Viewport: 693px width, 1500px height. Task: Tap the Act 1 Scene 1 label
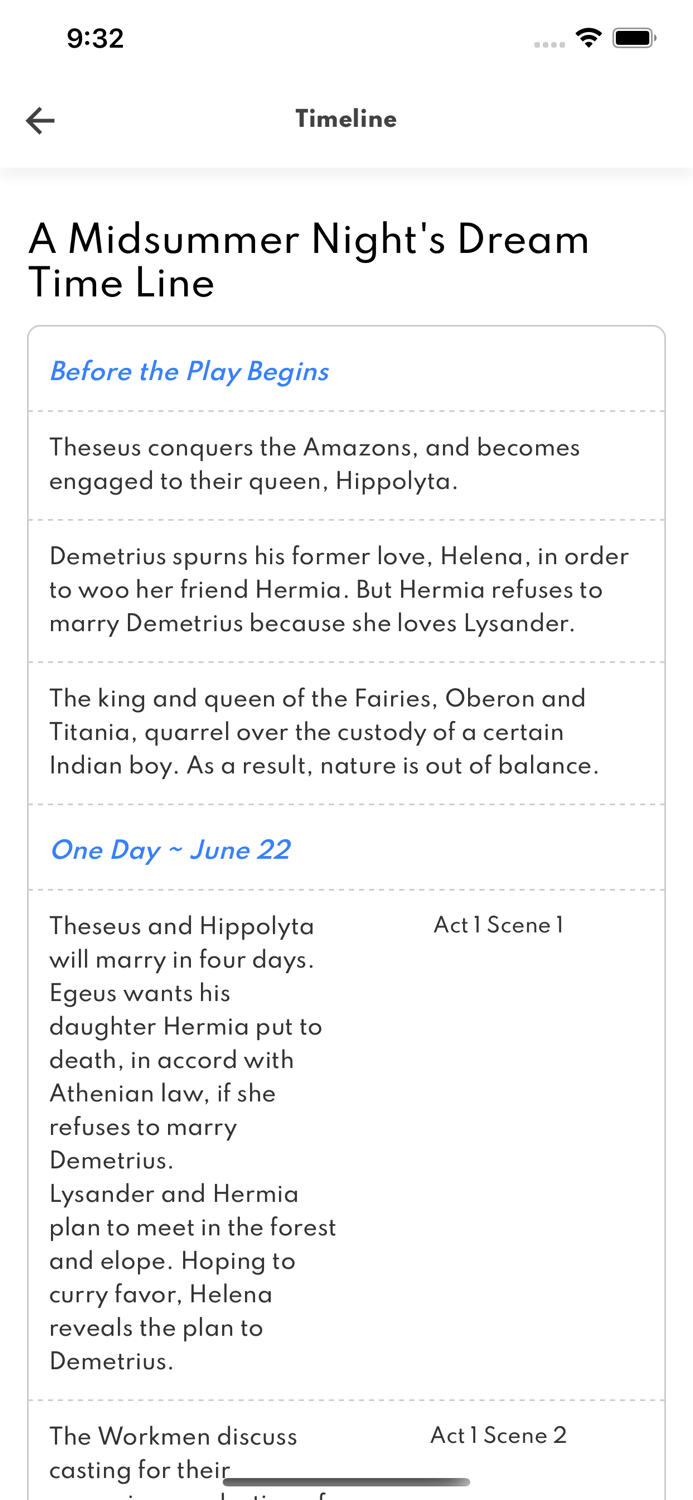(x=498, y=925)
